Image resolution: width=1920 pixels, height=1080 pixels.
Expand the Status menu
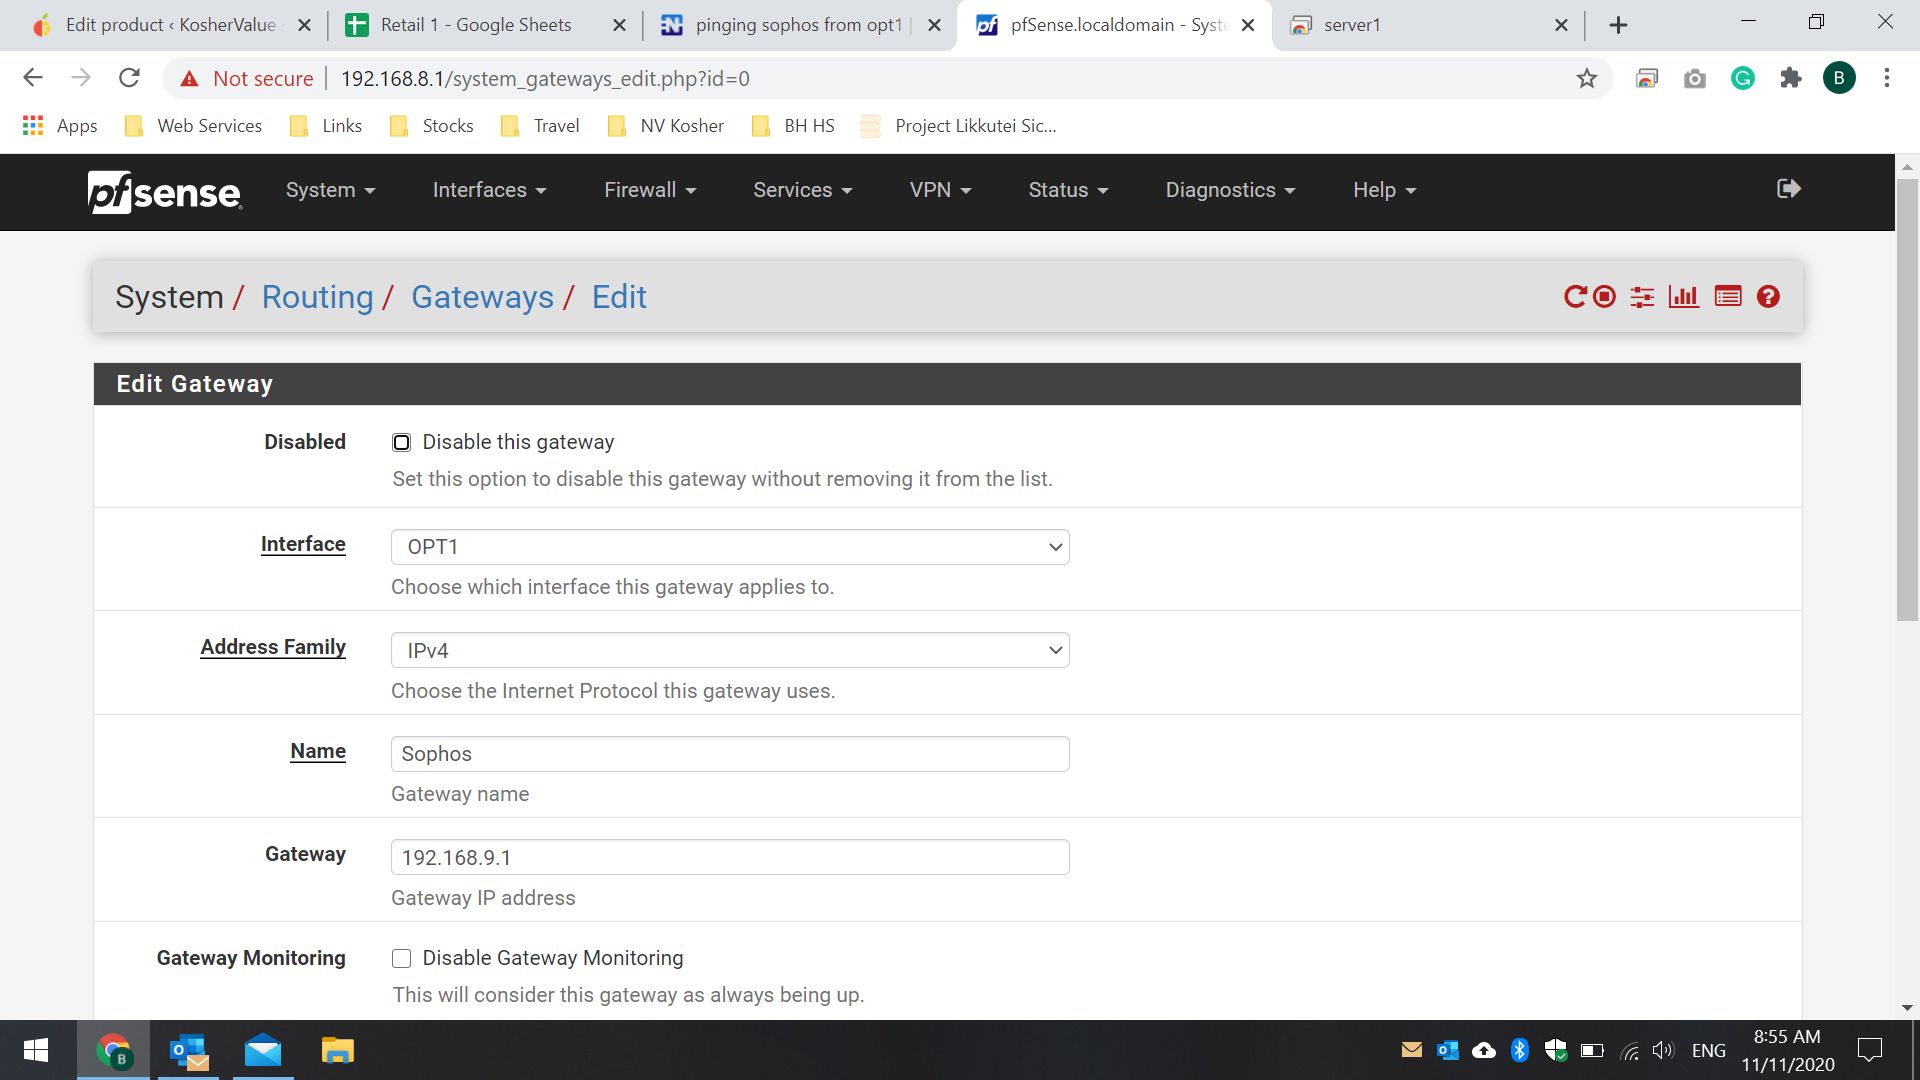point(1068,190)
